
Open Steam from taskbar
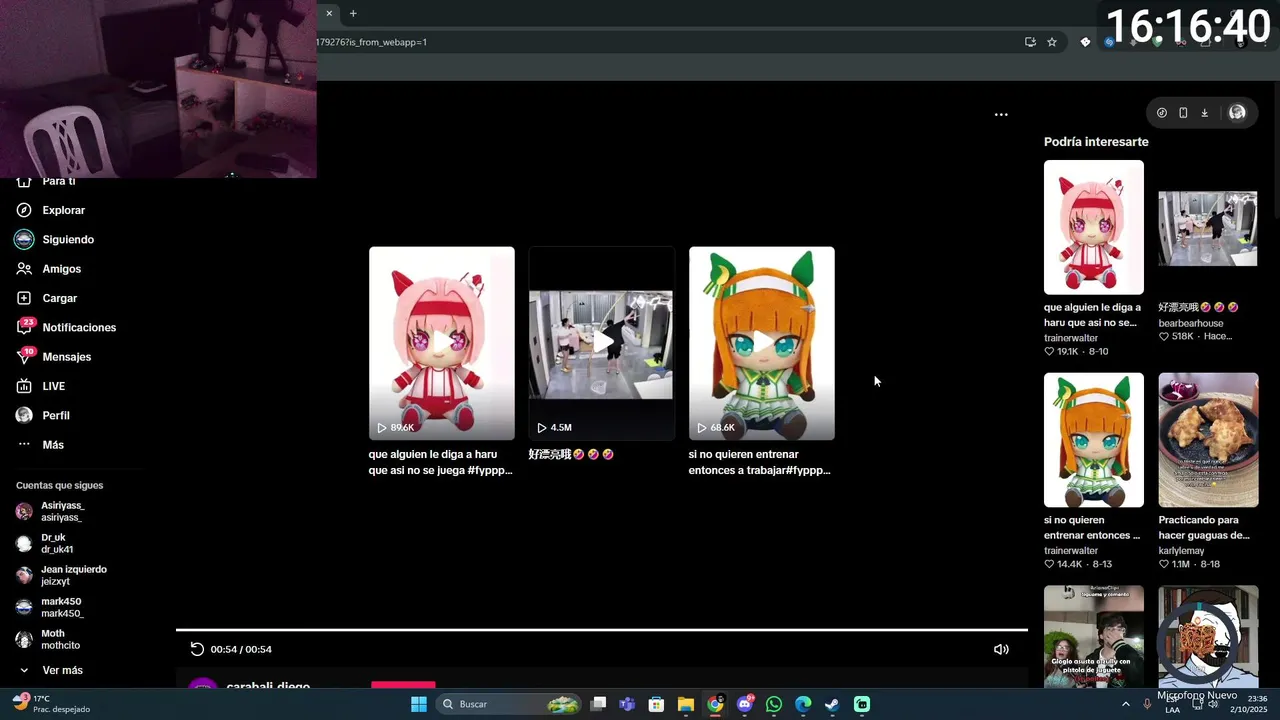click(x=832, y=704)
